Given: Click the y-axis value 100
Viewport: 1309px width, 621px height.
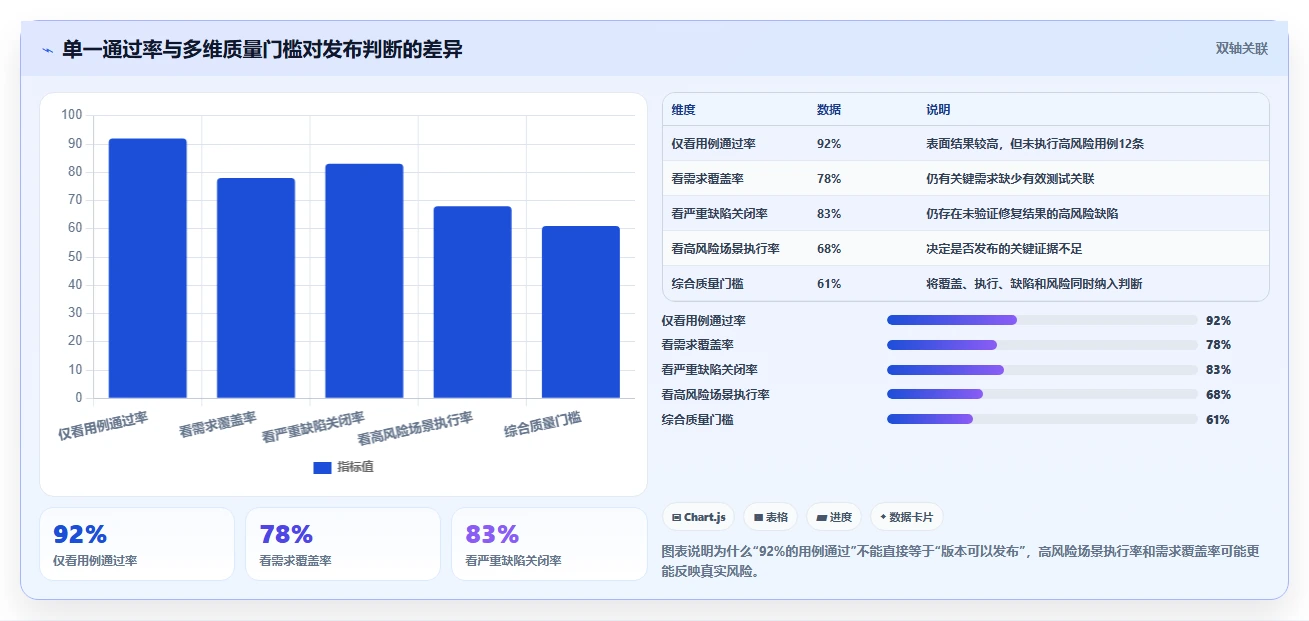Looking at the screenshot, I should [x=72, y=115].
